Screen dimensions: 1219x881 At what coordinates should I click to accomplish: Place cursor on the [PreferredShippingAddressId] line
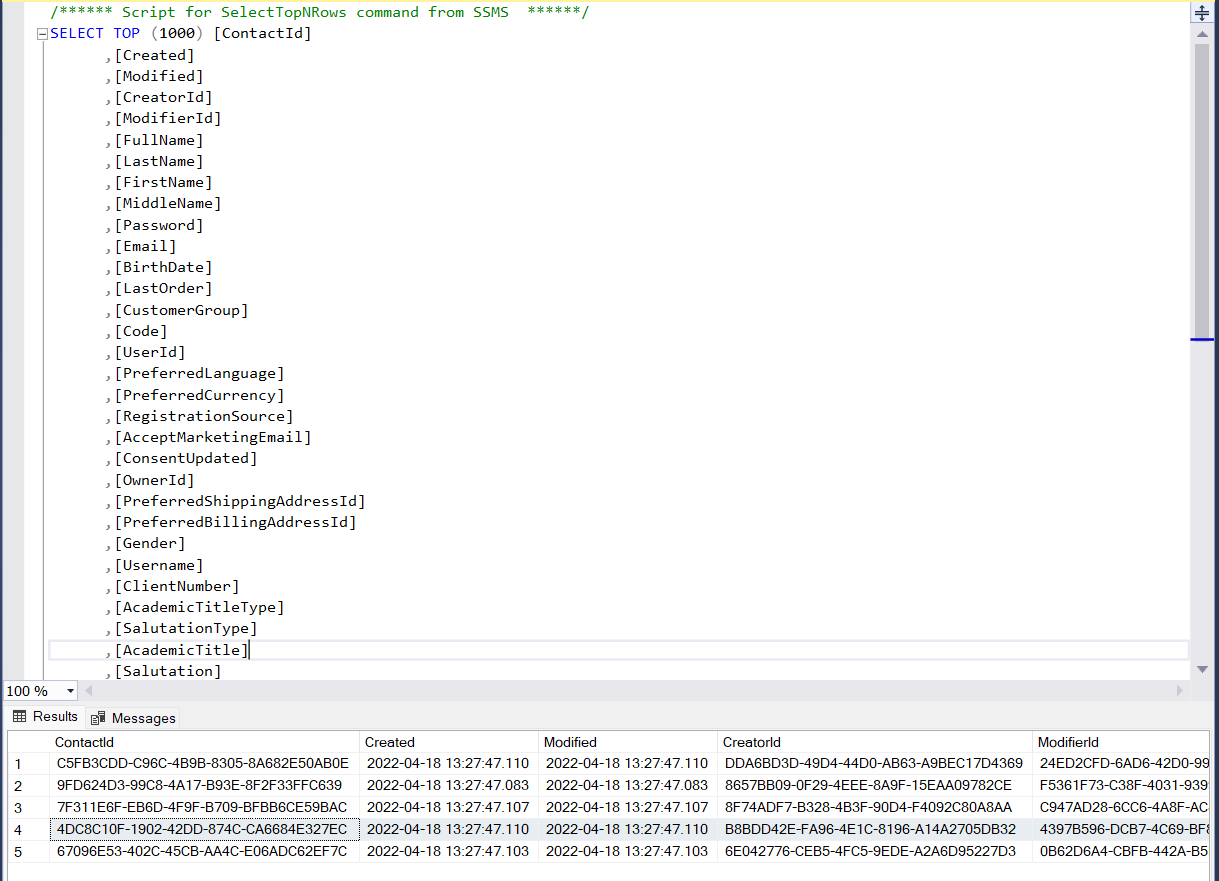click(x=240, y=501)
